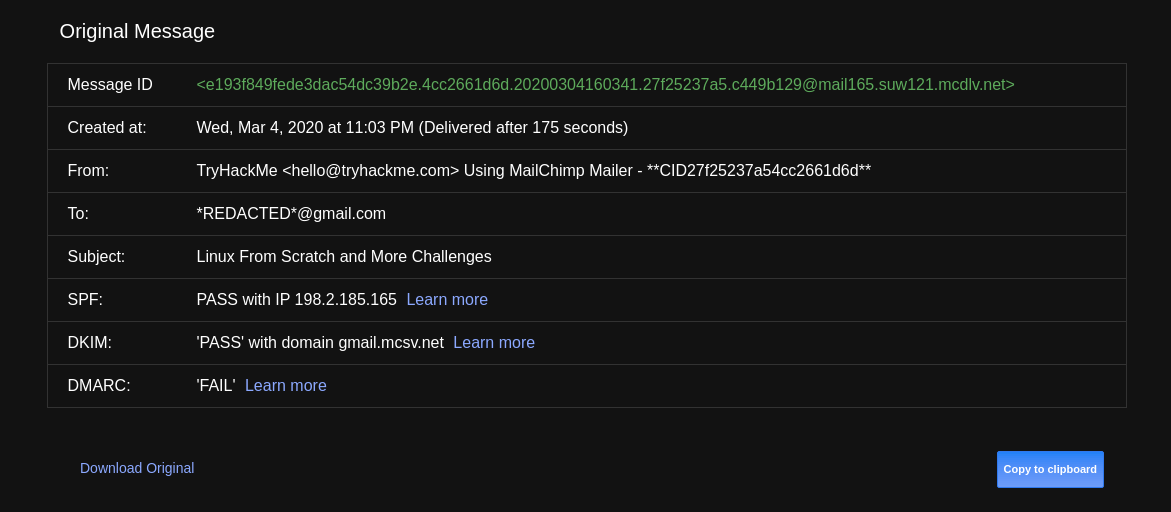Click the DMARC 'FAIL' result text
This screenshot has width=1171, height=512.
pos(216,386)
